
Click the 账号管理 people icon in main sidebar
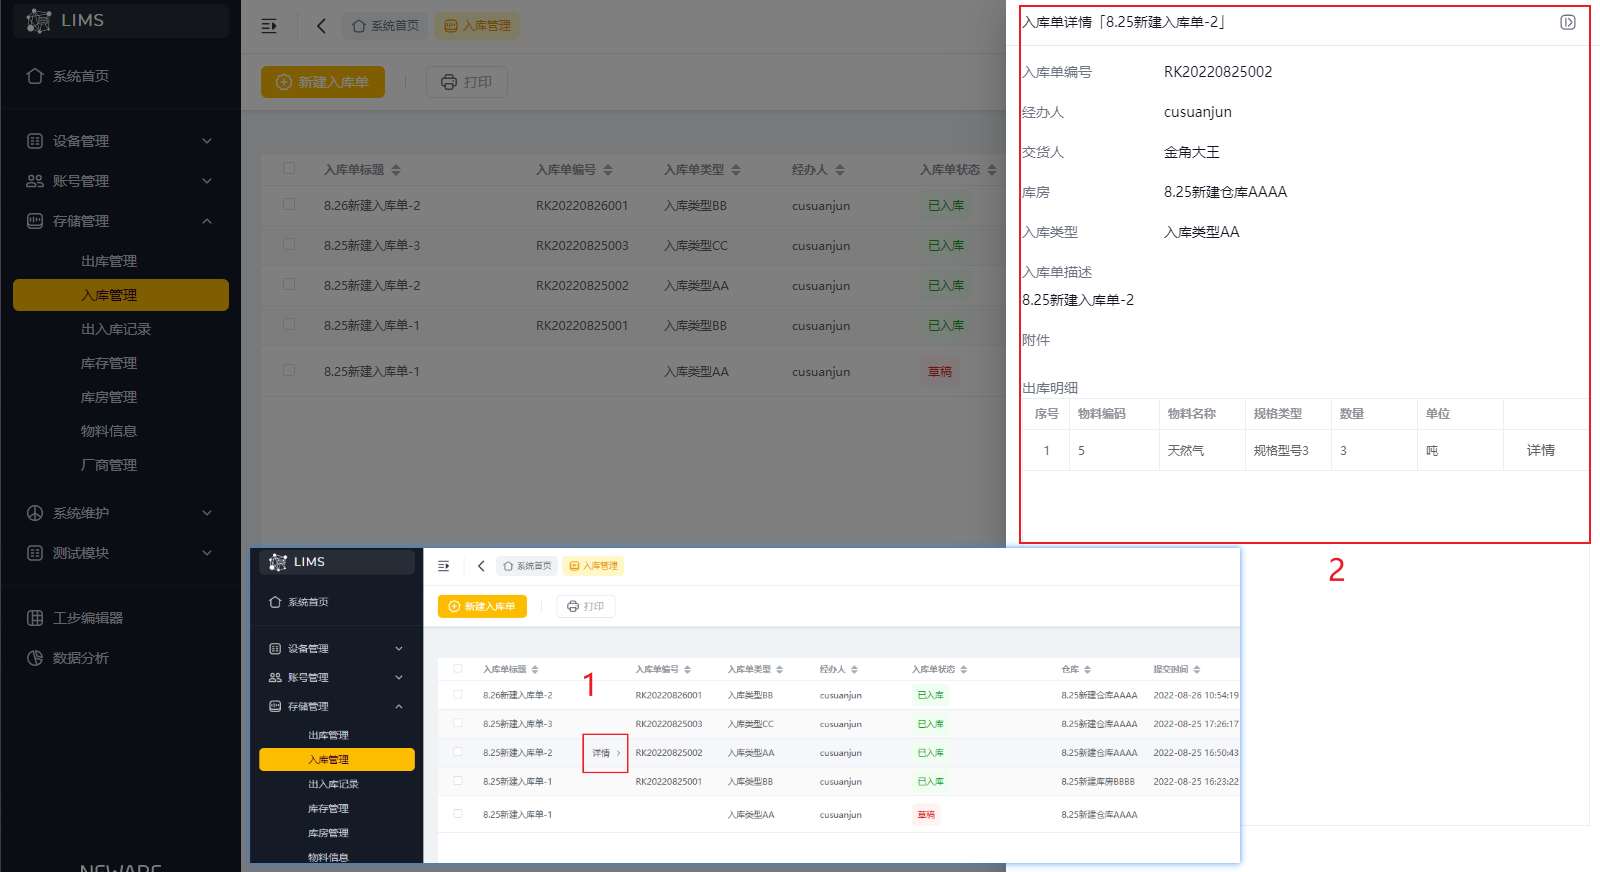click(x=35, y=181)
